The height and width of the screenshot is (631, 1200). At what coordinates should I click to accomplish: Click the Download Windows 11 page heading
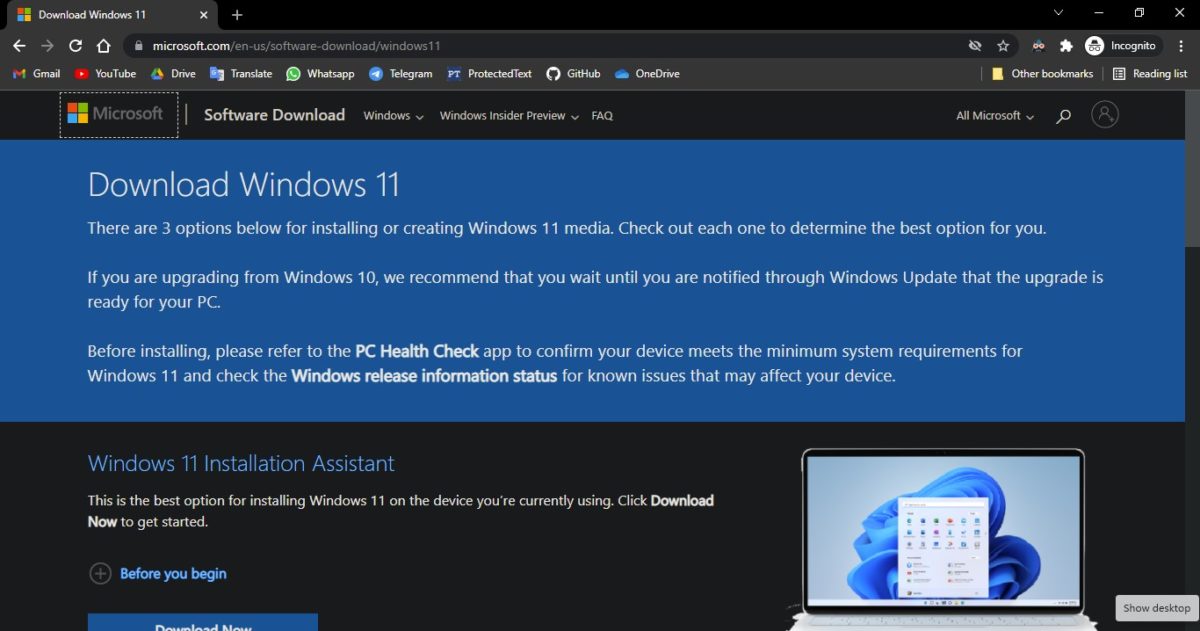pyautogui.click(x=243, y=185)
